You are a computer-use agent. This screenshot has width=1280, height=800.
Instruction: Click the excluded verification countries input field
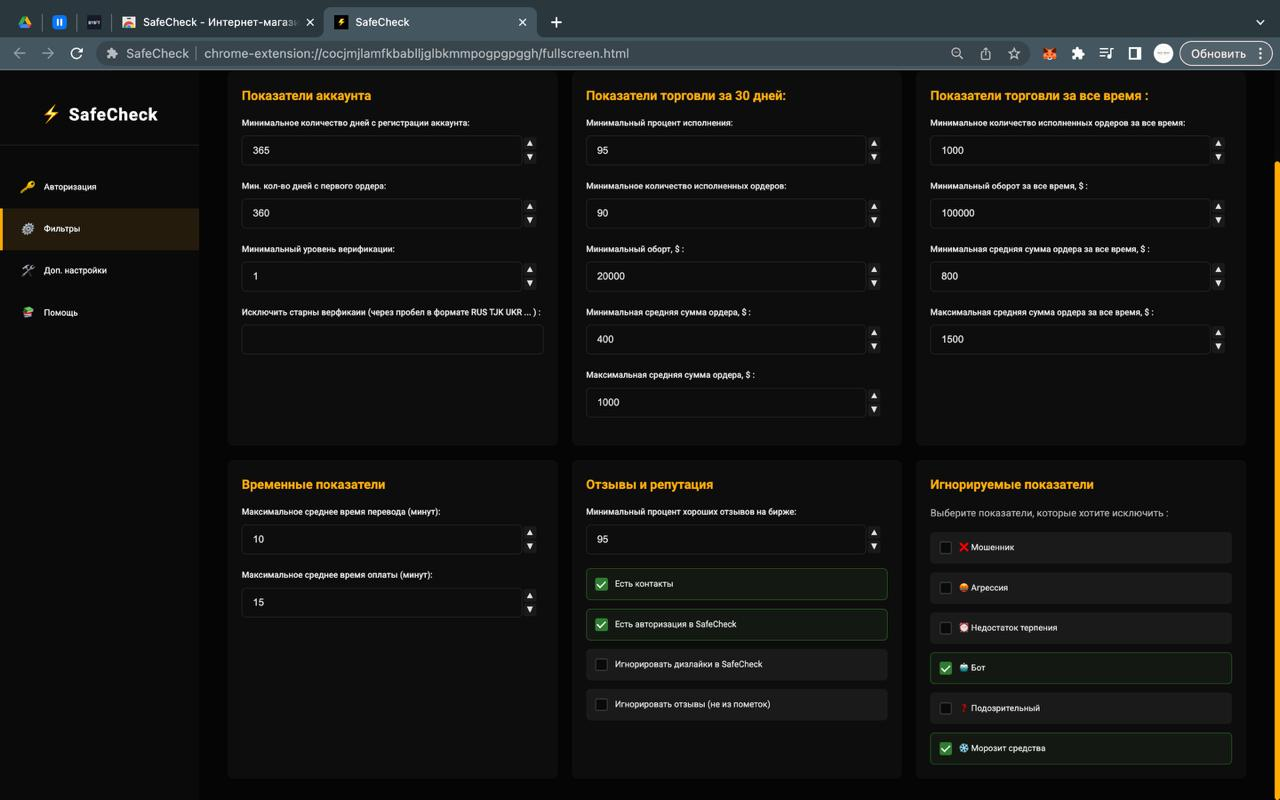(392, 339)
